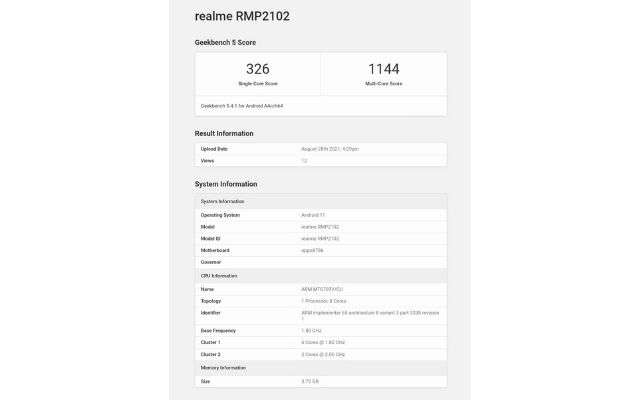Click the Cluster 2 cores value
Screen dimensions: 640x400
pyautogui.click(x=323, y=355)
